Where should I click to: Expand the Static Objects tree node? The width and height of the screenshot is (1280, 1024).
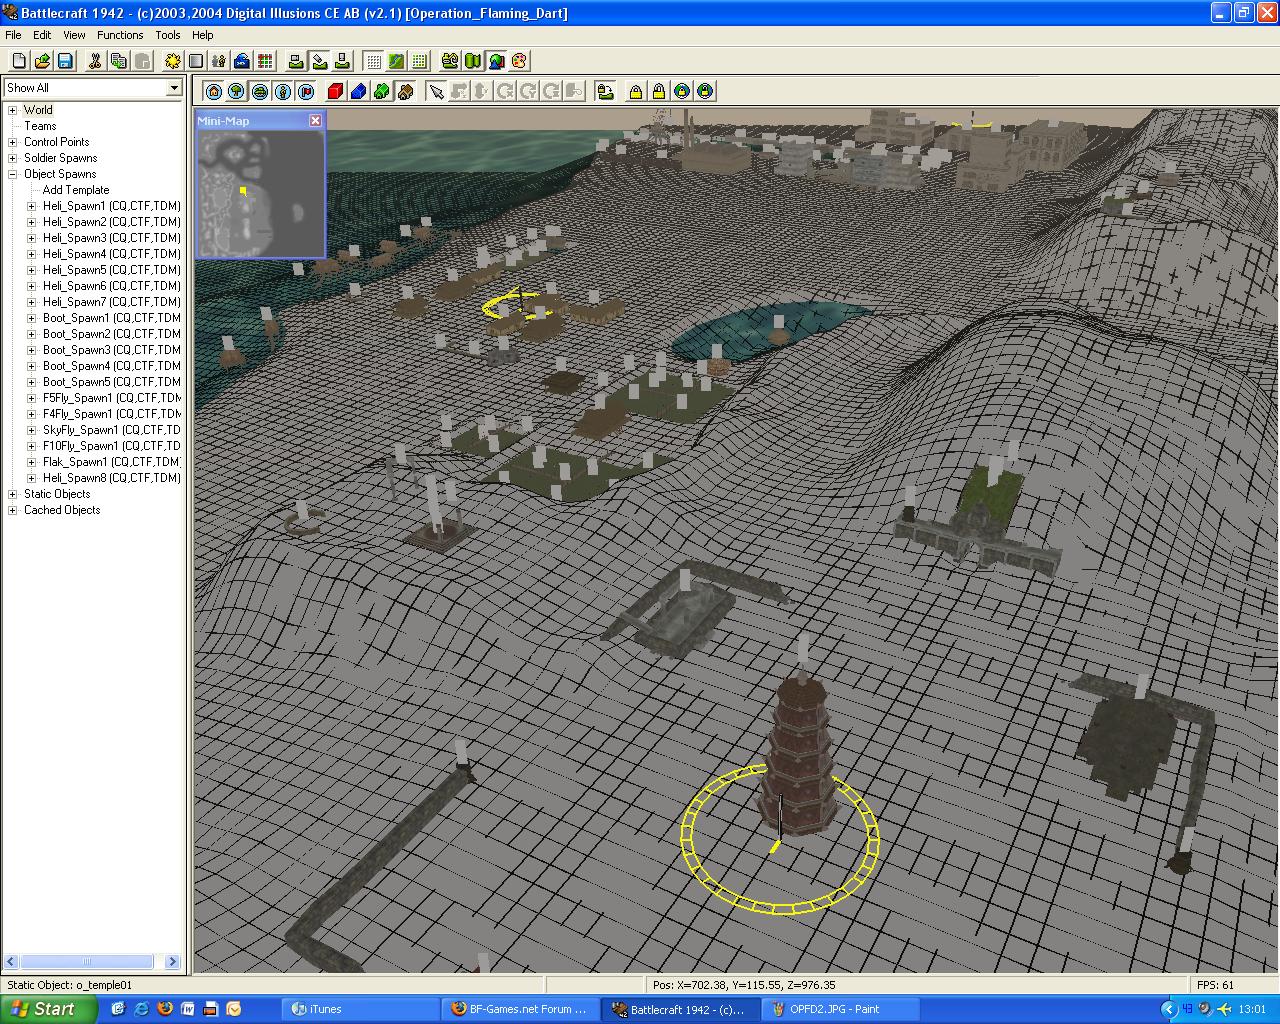point(13,494)
